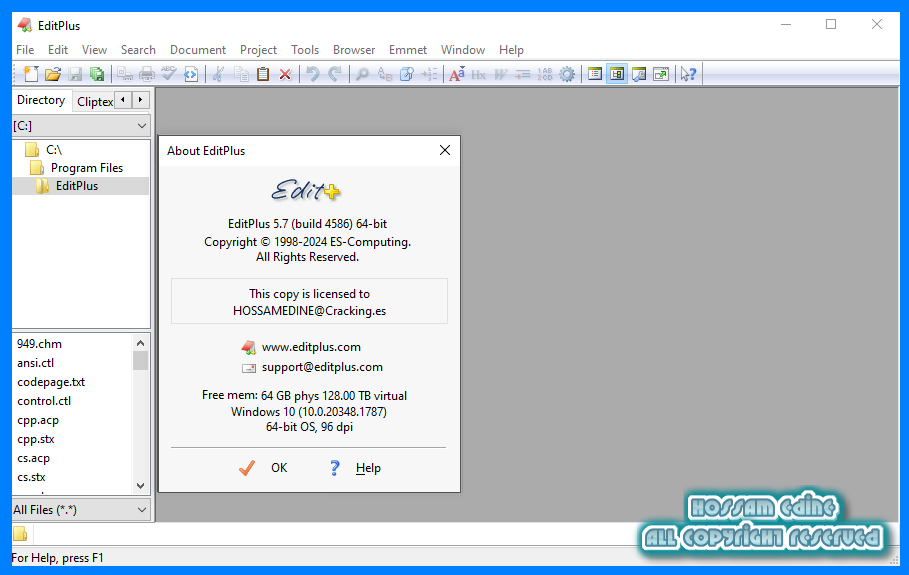
Task: Click the Print icon in toolbar
Action: 147,74
